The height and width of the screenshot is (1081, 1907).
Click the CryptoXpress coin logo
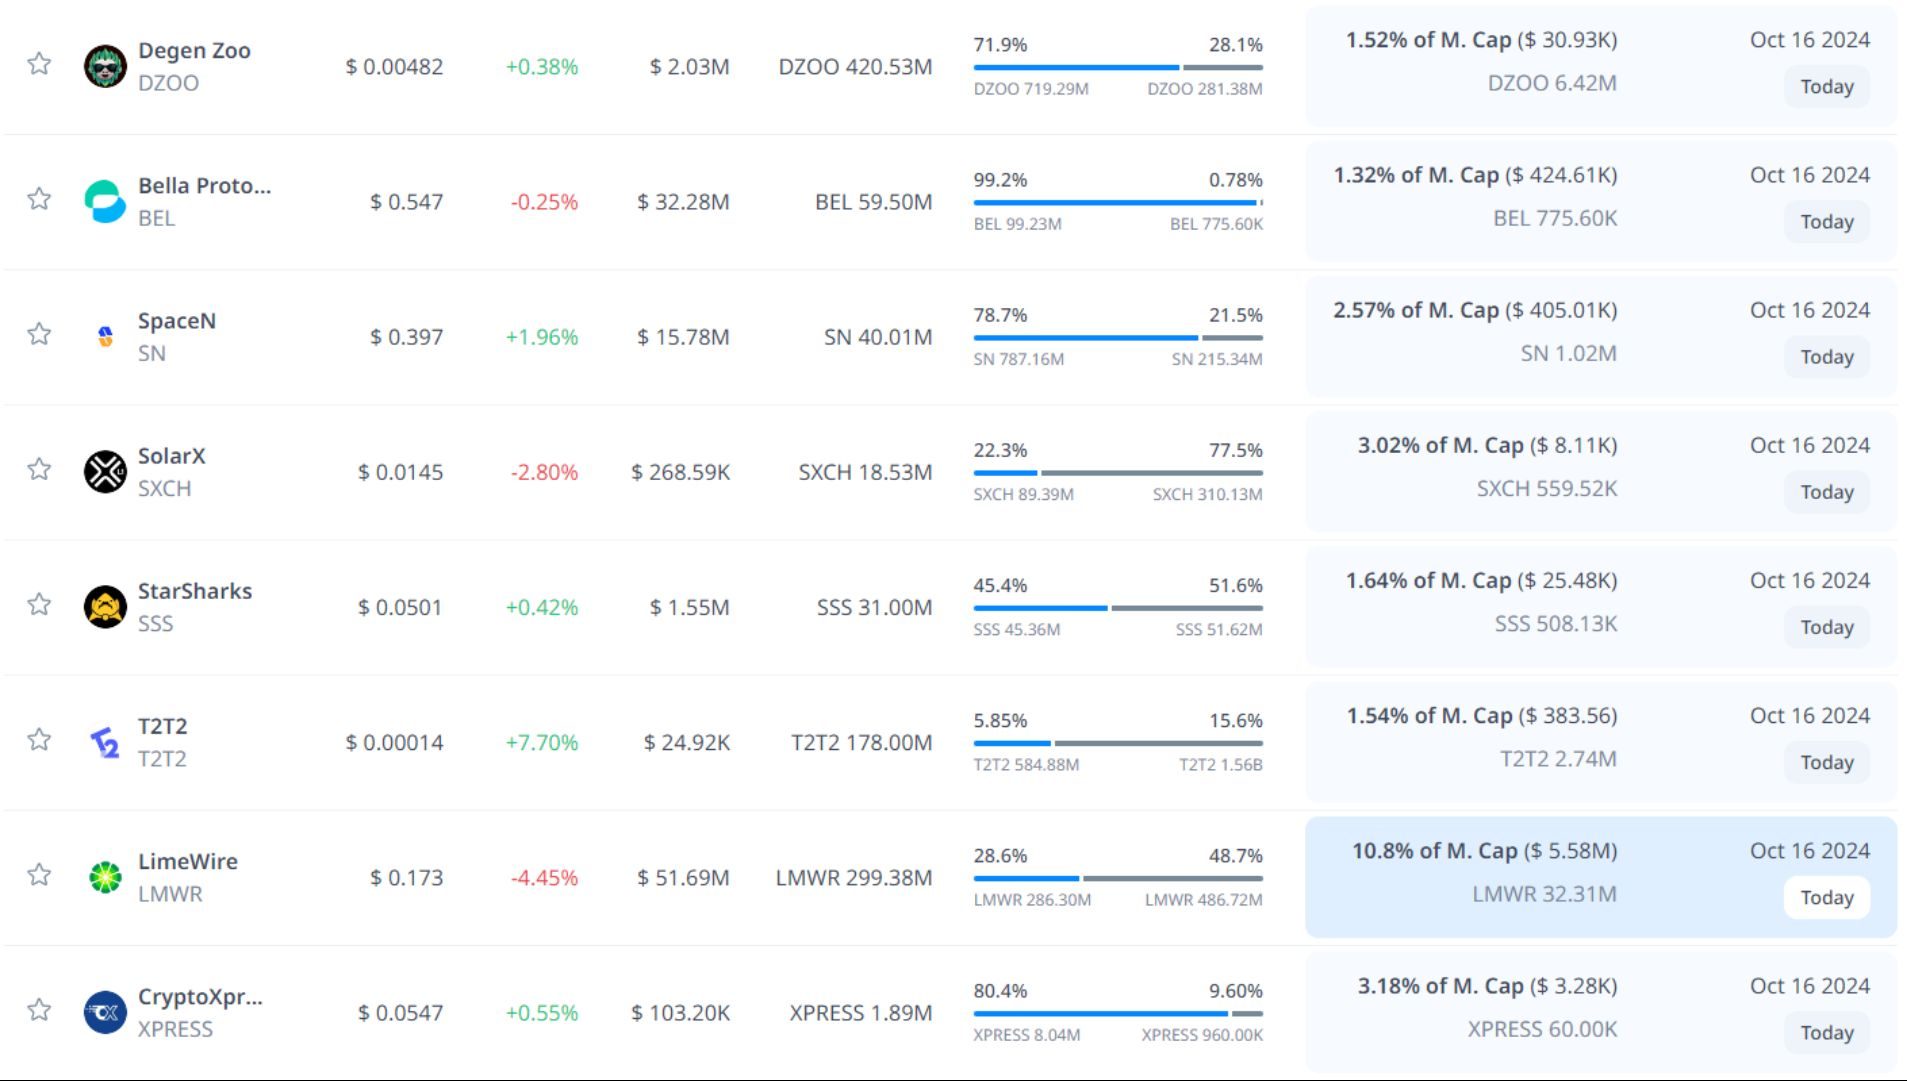click(105, 1012)
